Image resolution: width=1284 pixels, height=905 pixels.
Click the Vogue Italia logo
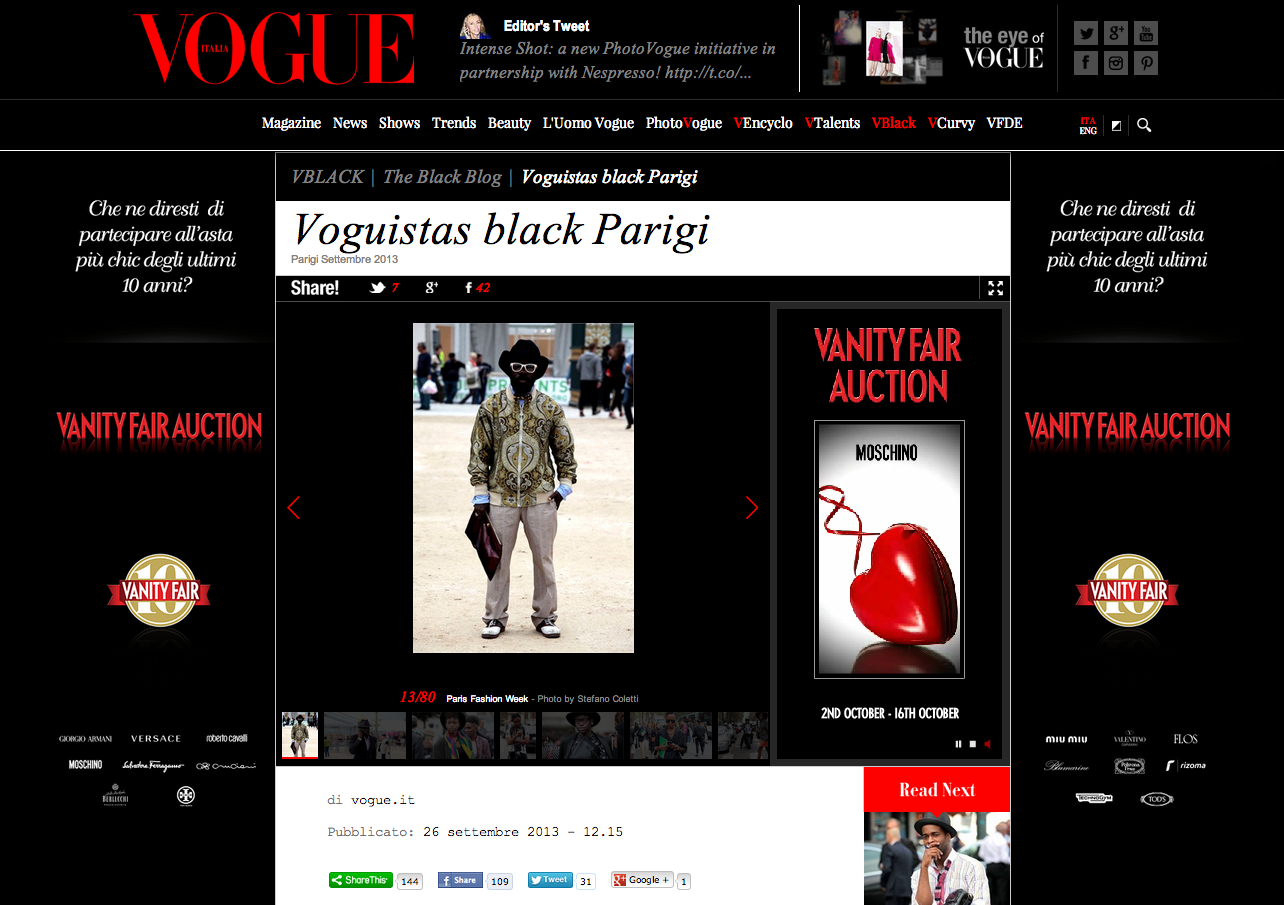tap(274, 49)
